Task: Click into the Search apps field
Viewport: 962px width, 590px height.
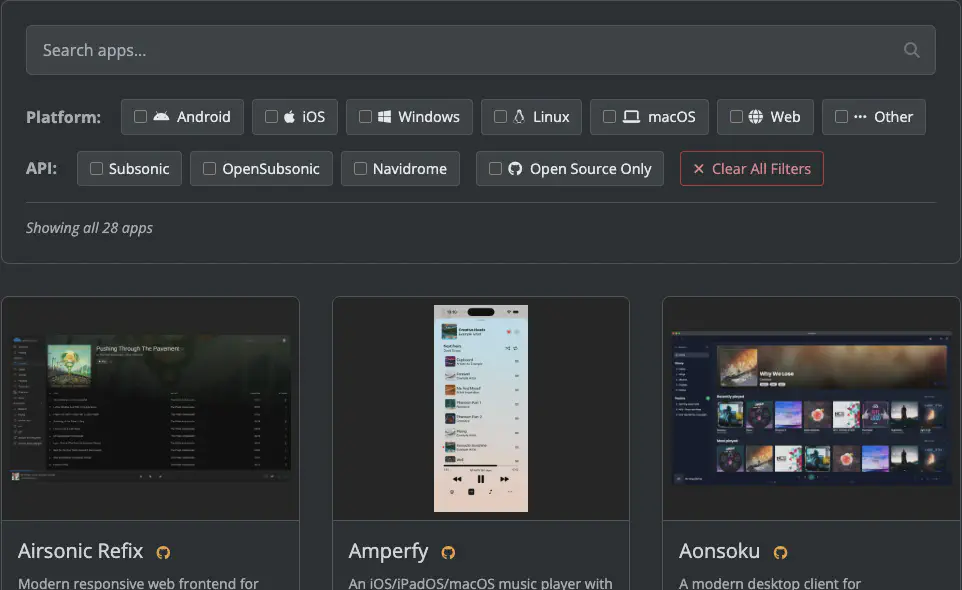Action: (x=460, y=50)
